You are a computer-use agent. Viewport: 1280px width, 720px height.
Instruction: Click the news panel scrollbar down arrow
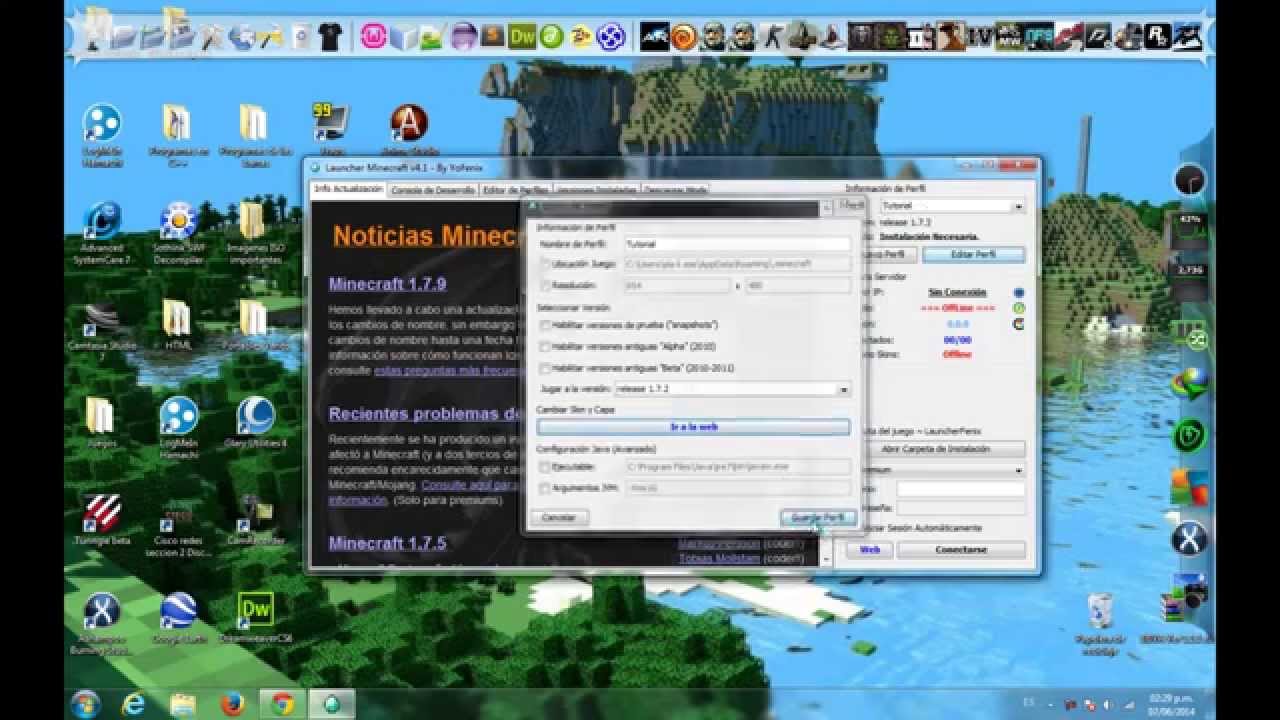click(825, 561)
